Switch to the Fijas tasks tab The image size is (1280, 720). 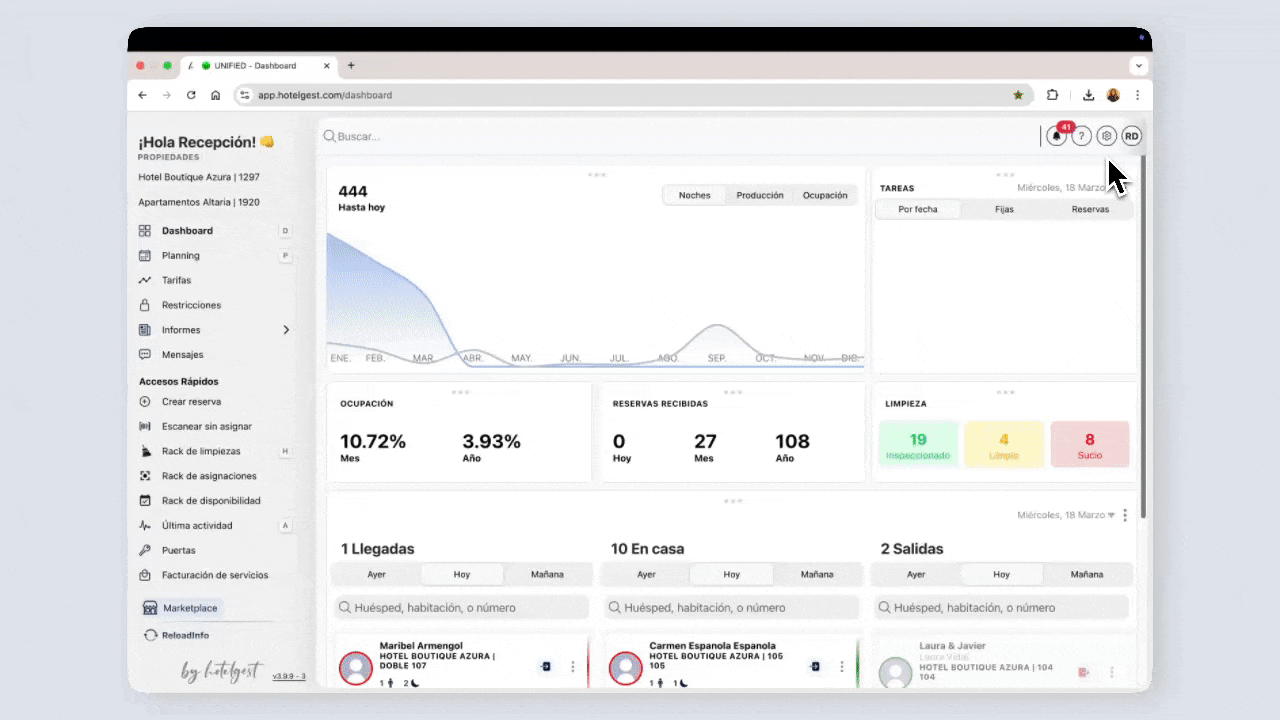point(1004,210)
